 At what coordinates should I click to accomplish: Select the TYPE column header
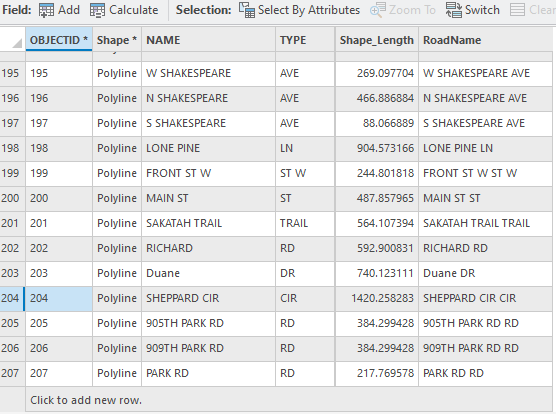pos(305,39)
